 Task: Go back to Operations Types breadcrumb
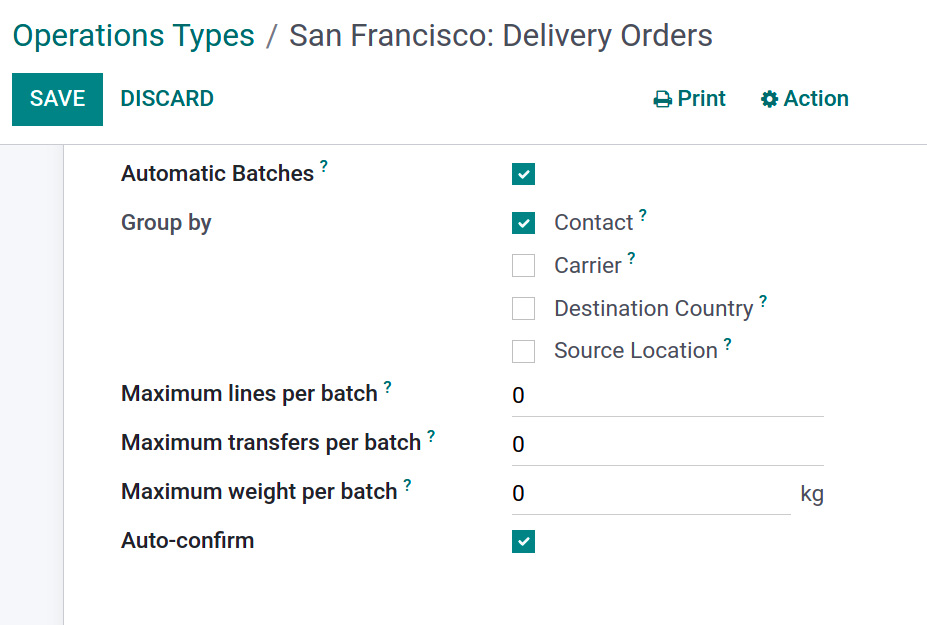tap(134, 35)
